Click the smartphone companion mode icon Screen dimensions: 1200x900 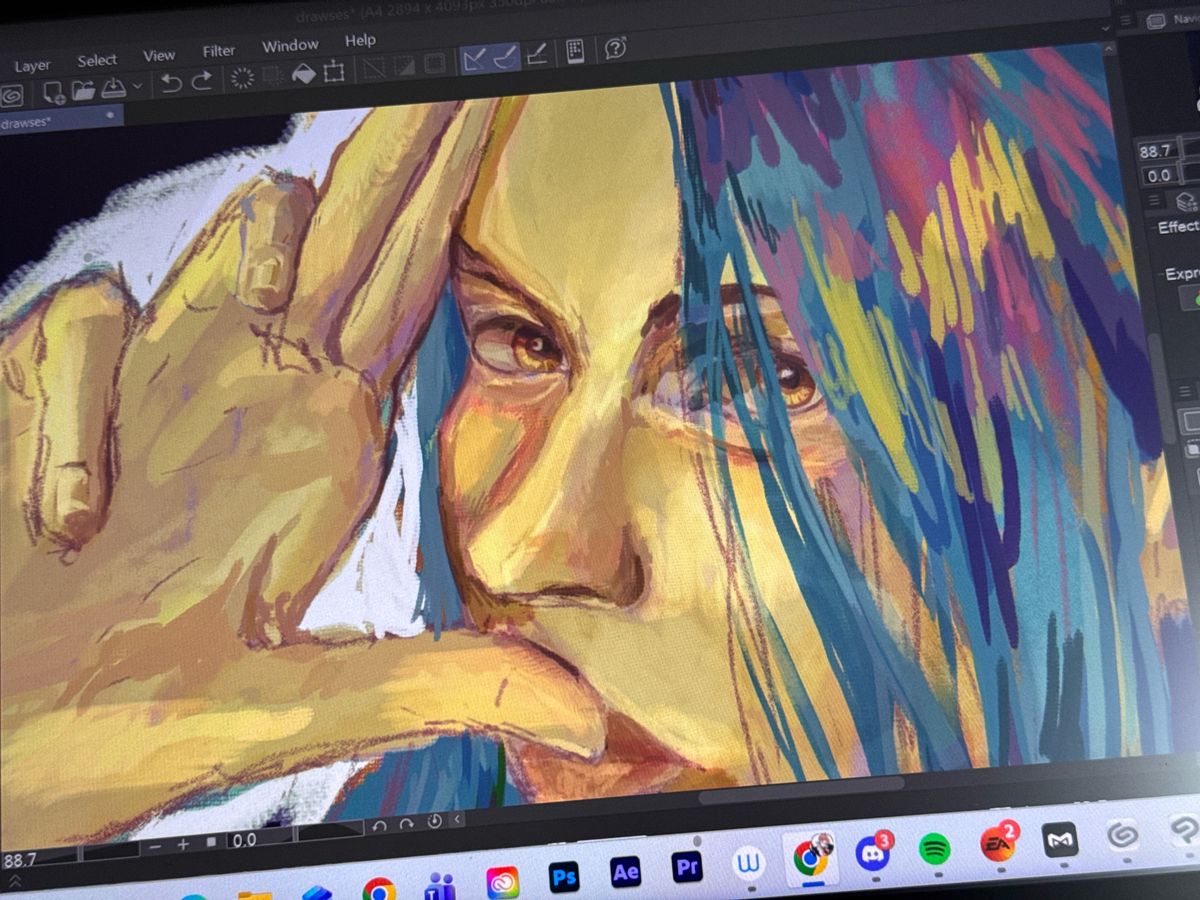coord(575,51)
